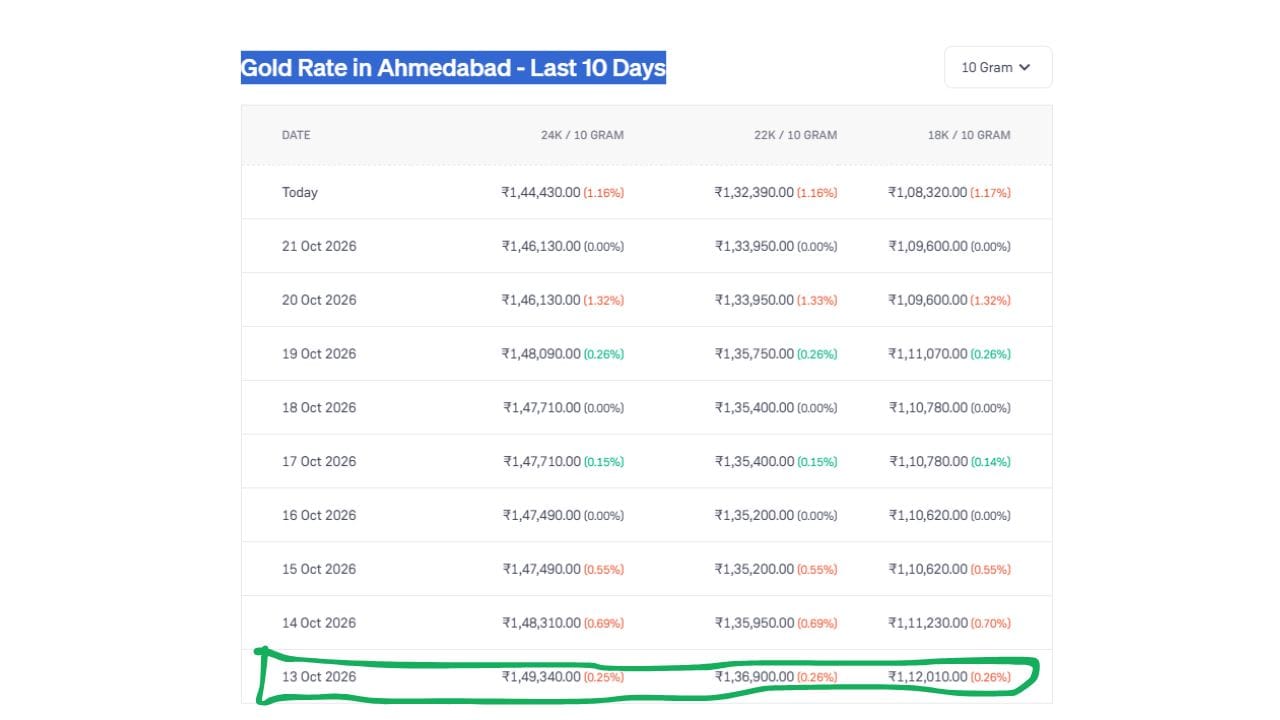The image size is (1280, 720).
Task: Select the Today row date cell
Action: tap(300, 192)
